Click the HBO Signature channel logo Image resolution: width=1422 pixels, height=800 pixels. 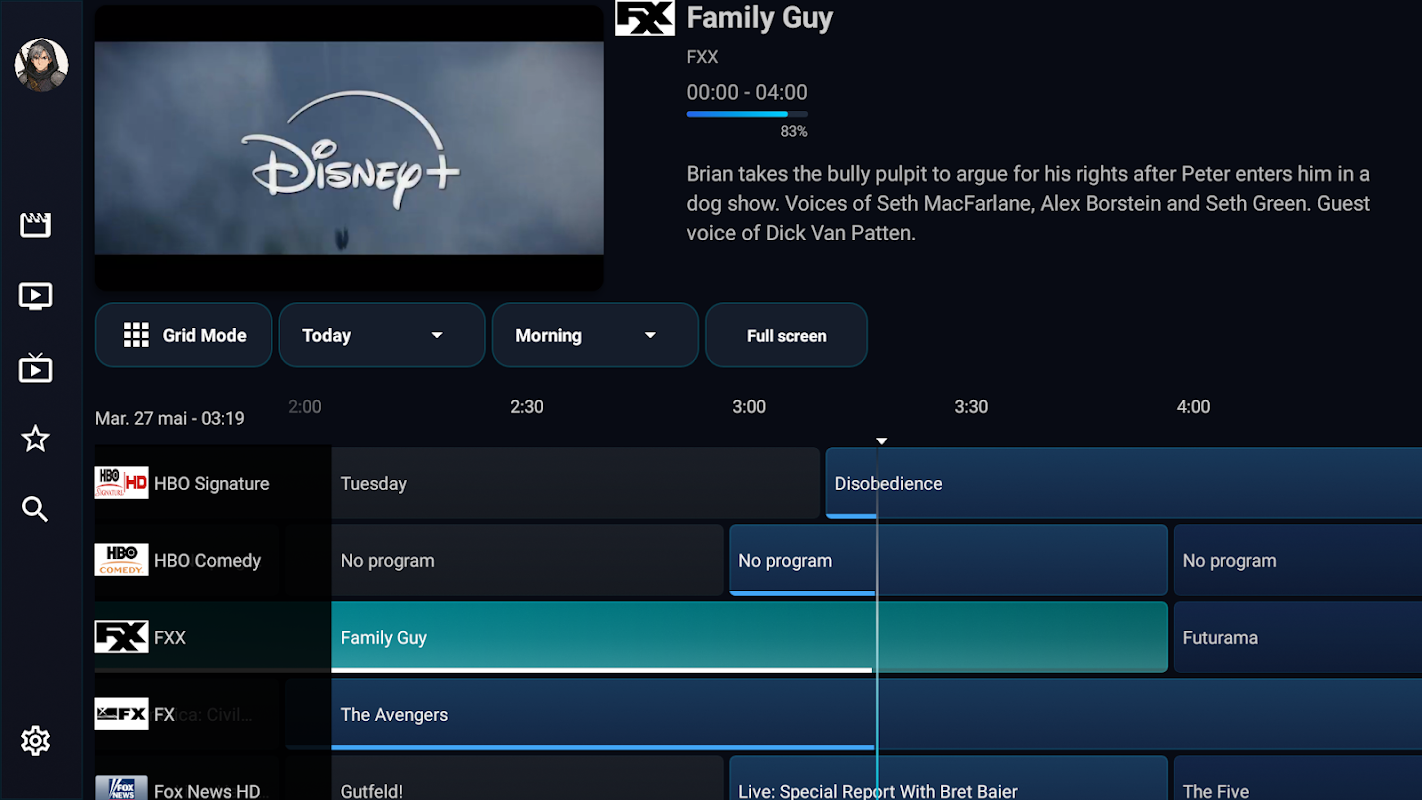[122, 483]
